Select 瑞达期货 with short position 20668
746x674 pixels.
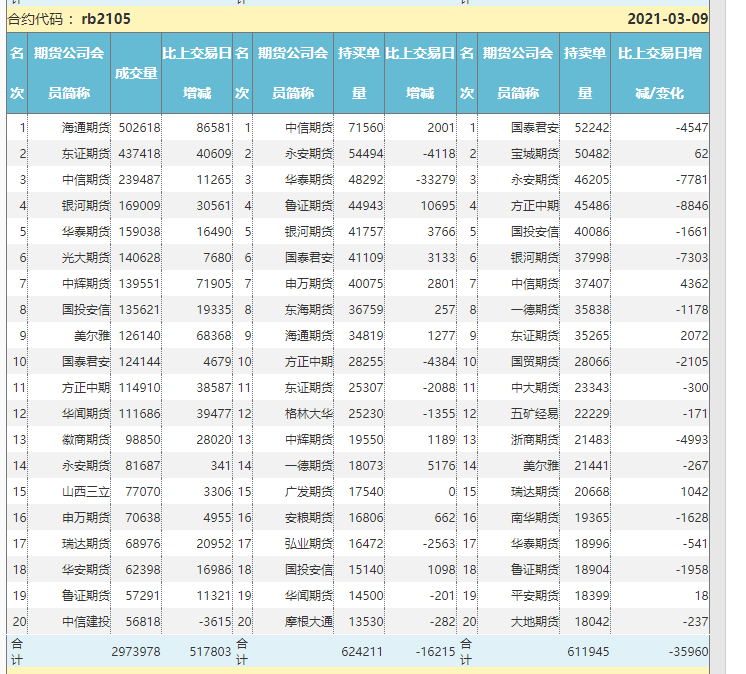tap(535, 492)
